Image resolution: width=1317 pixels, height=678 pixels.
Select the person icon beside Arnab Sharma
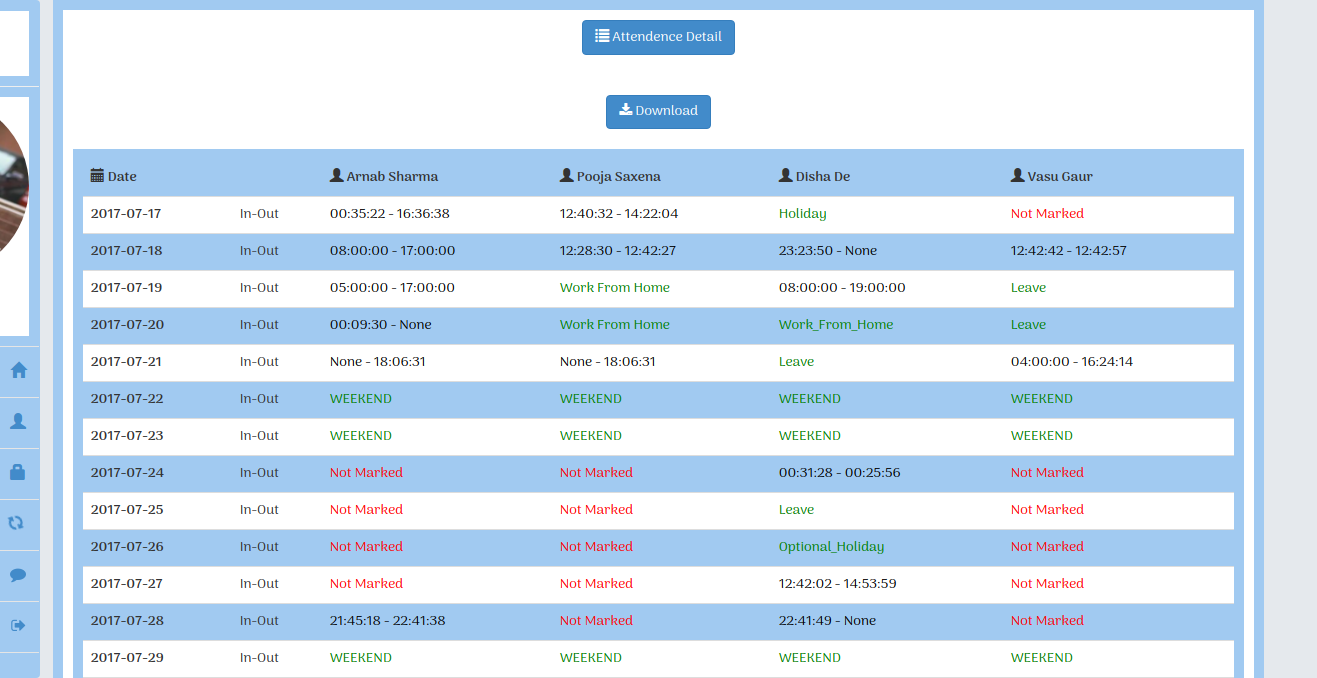click(x=336, y=175)
